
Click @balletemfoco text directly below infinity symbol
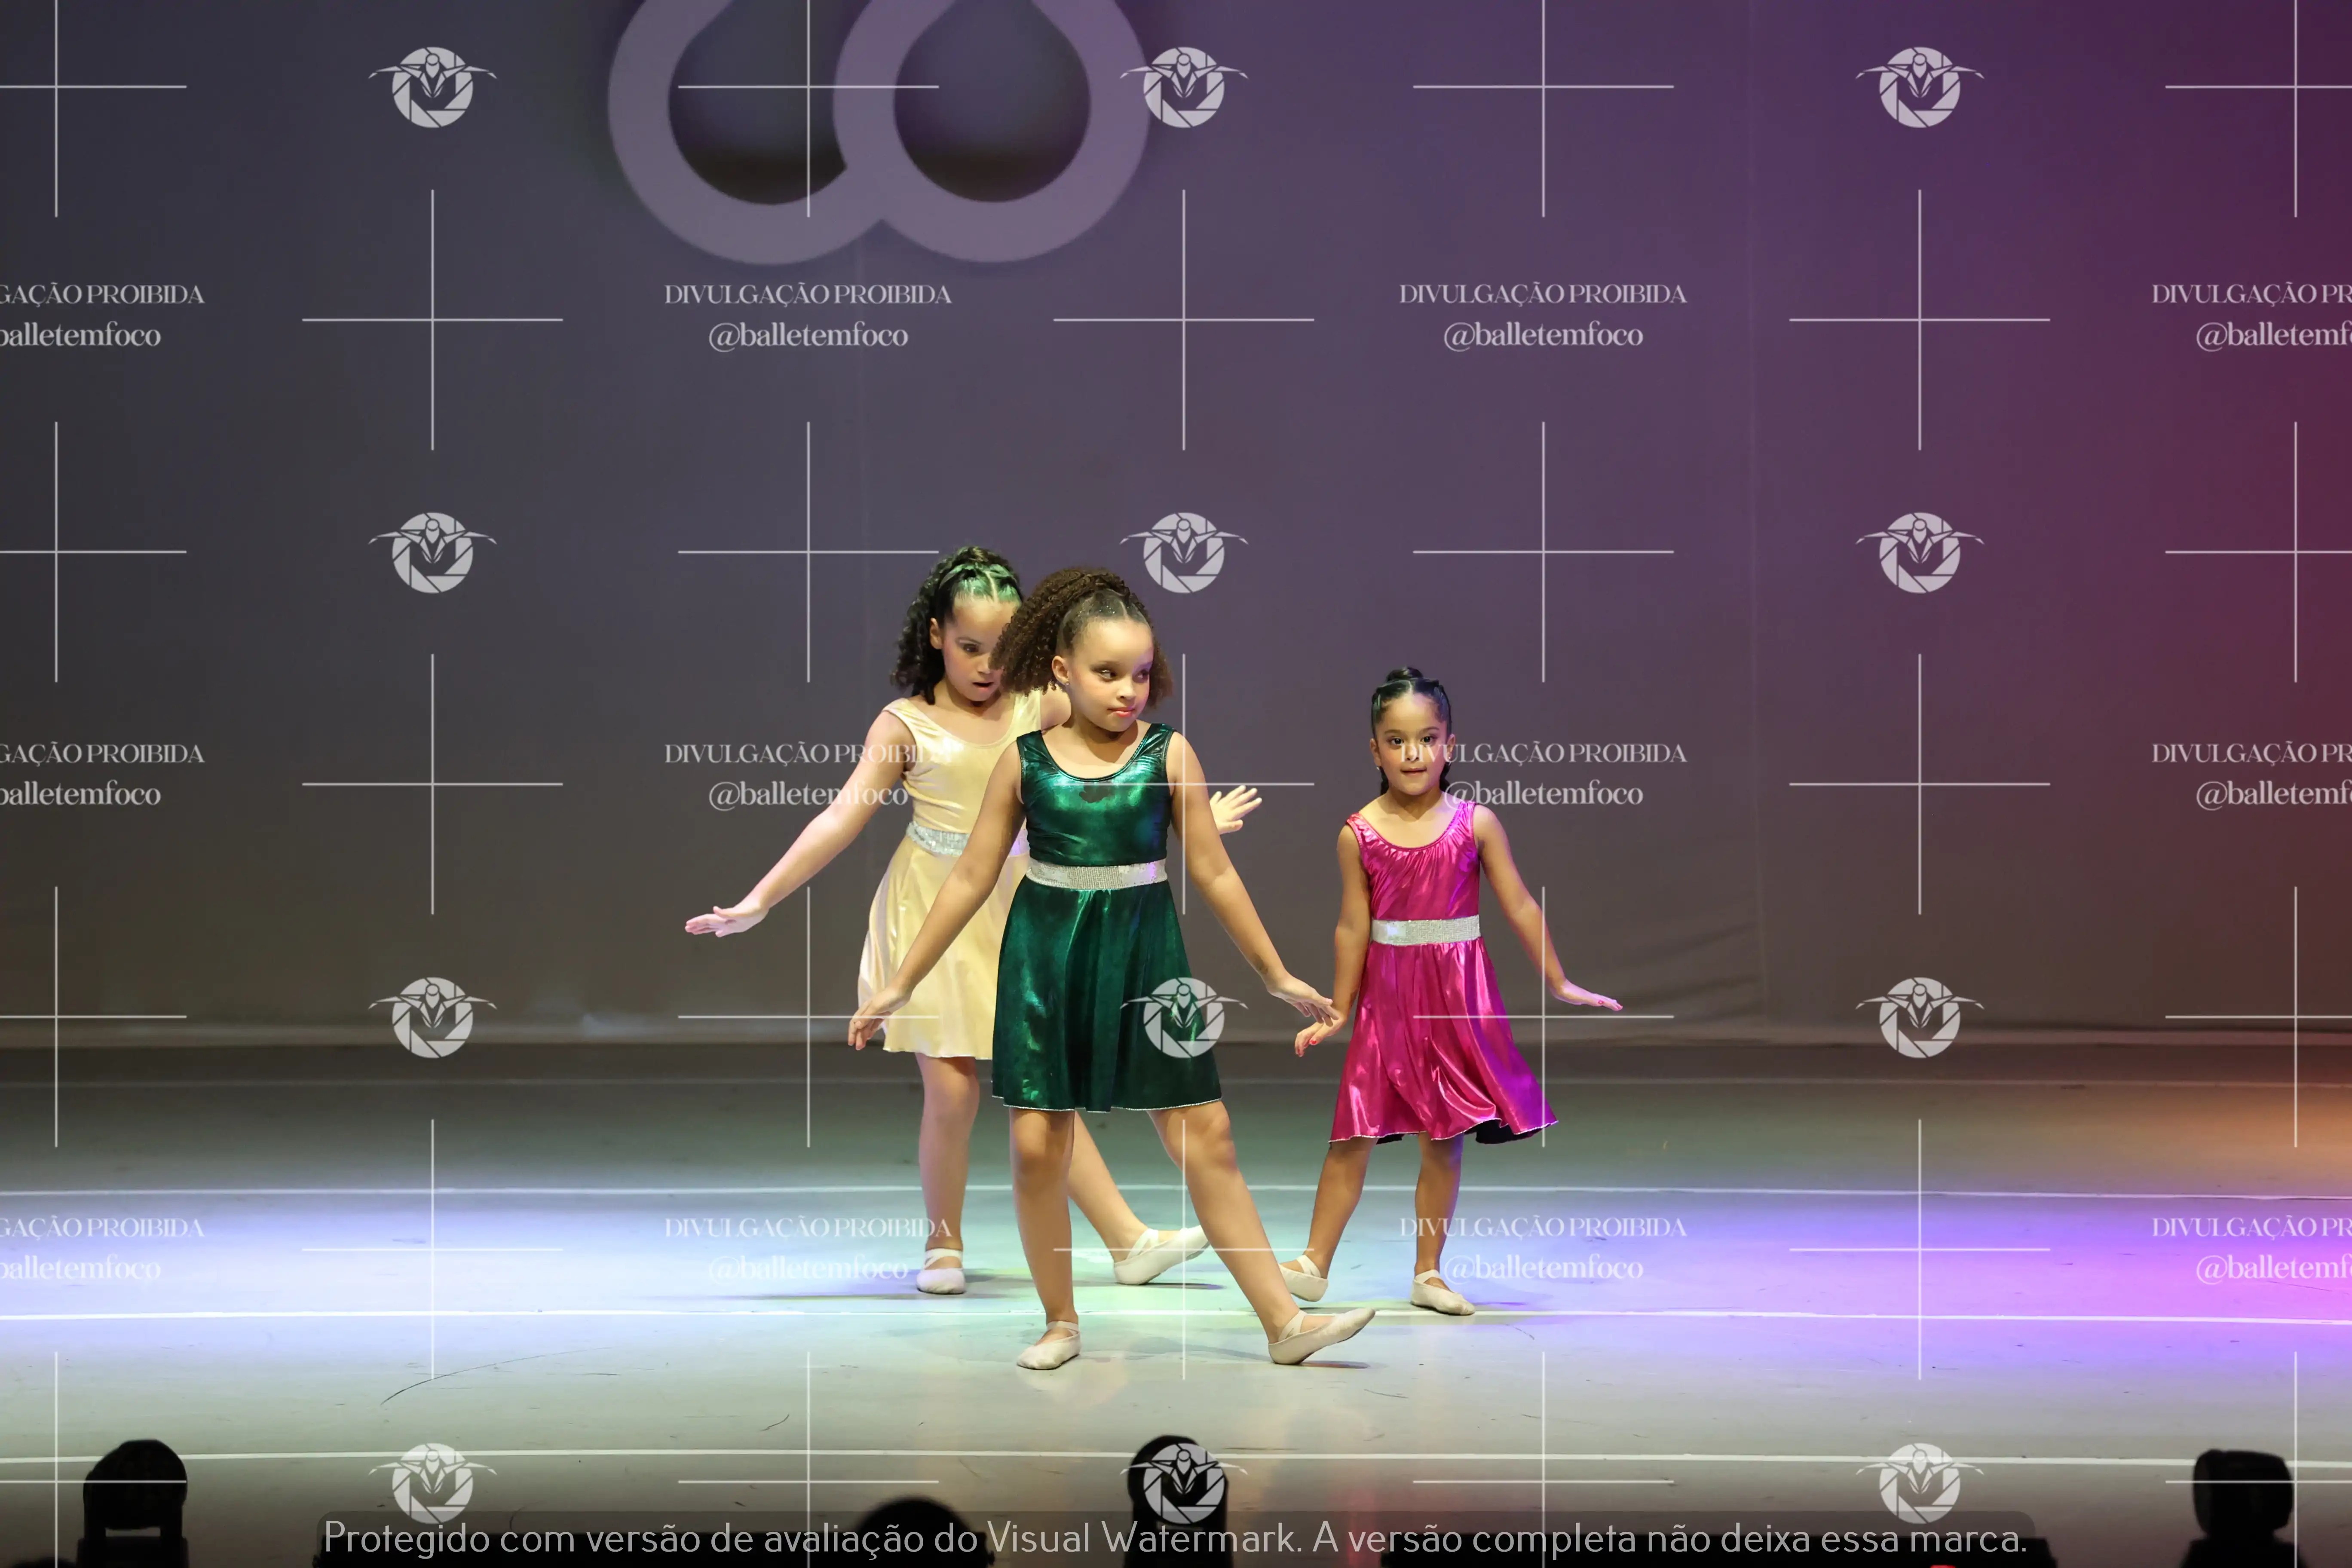pyautogui.click(x=808, y=335)
